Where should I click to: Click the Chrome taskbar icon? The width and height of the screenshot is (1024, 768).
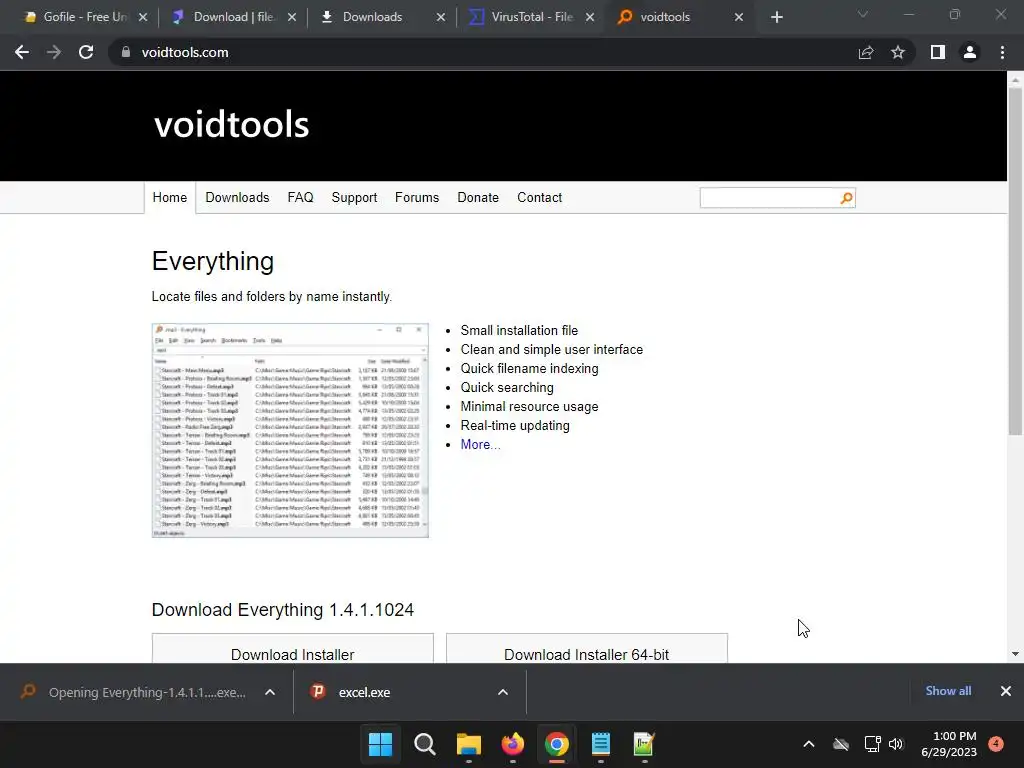(x=556, y=744)
